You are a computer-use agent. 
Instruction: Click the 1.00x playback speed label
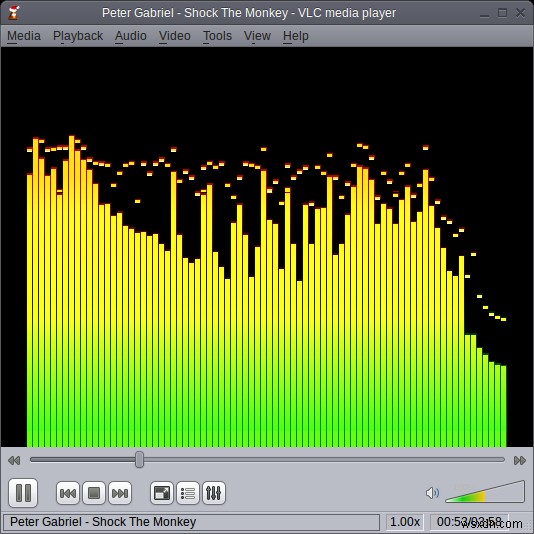[x=405, y=521]
